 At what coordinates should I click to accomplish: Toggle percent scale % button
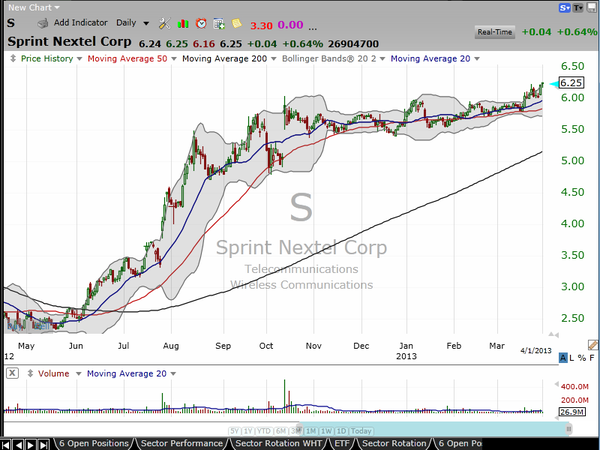click(582, 358)
